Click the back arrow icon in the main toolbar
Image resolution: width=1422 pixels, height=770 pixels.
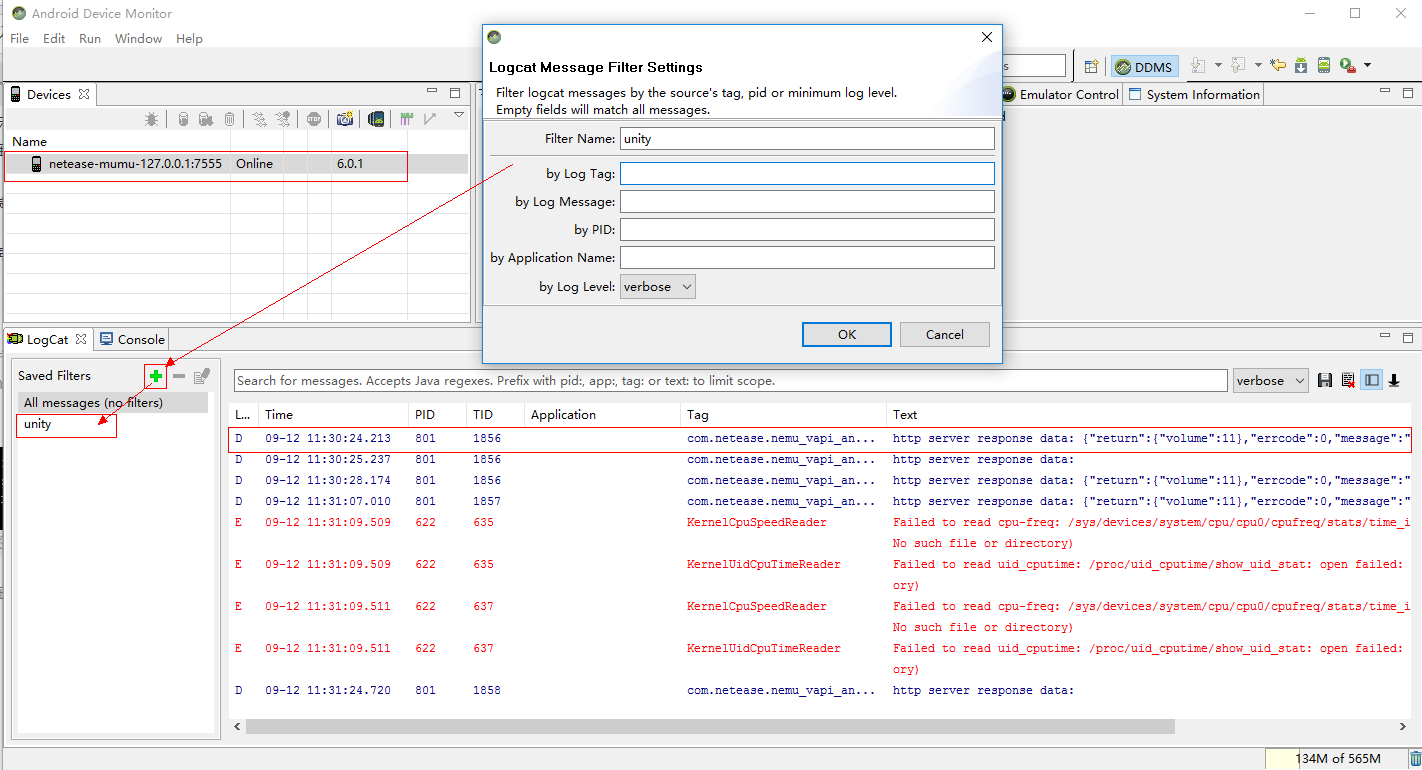1278,66
